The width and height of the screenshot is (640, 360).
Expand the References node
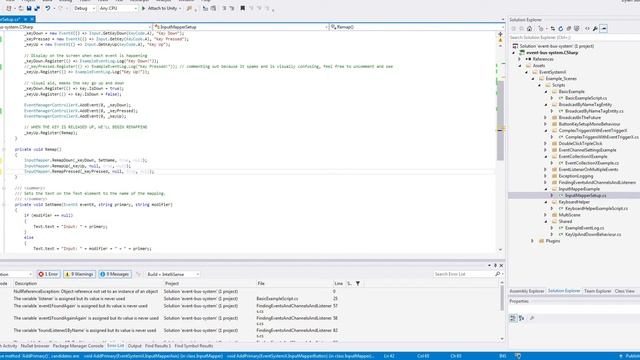[x=520, y=59]
